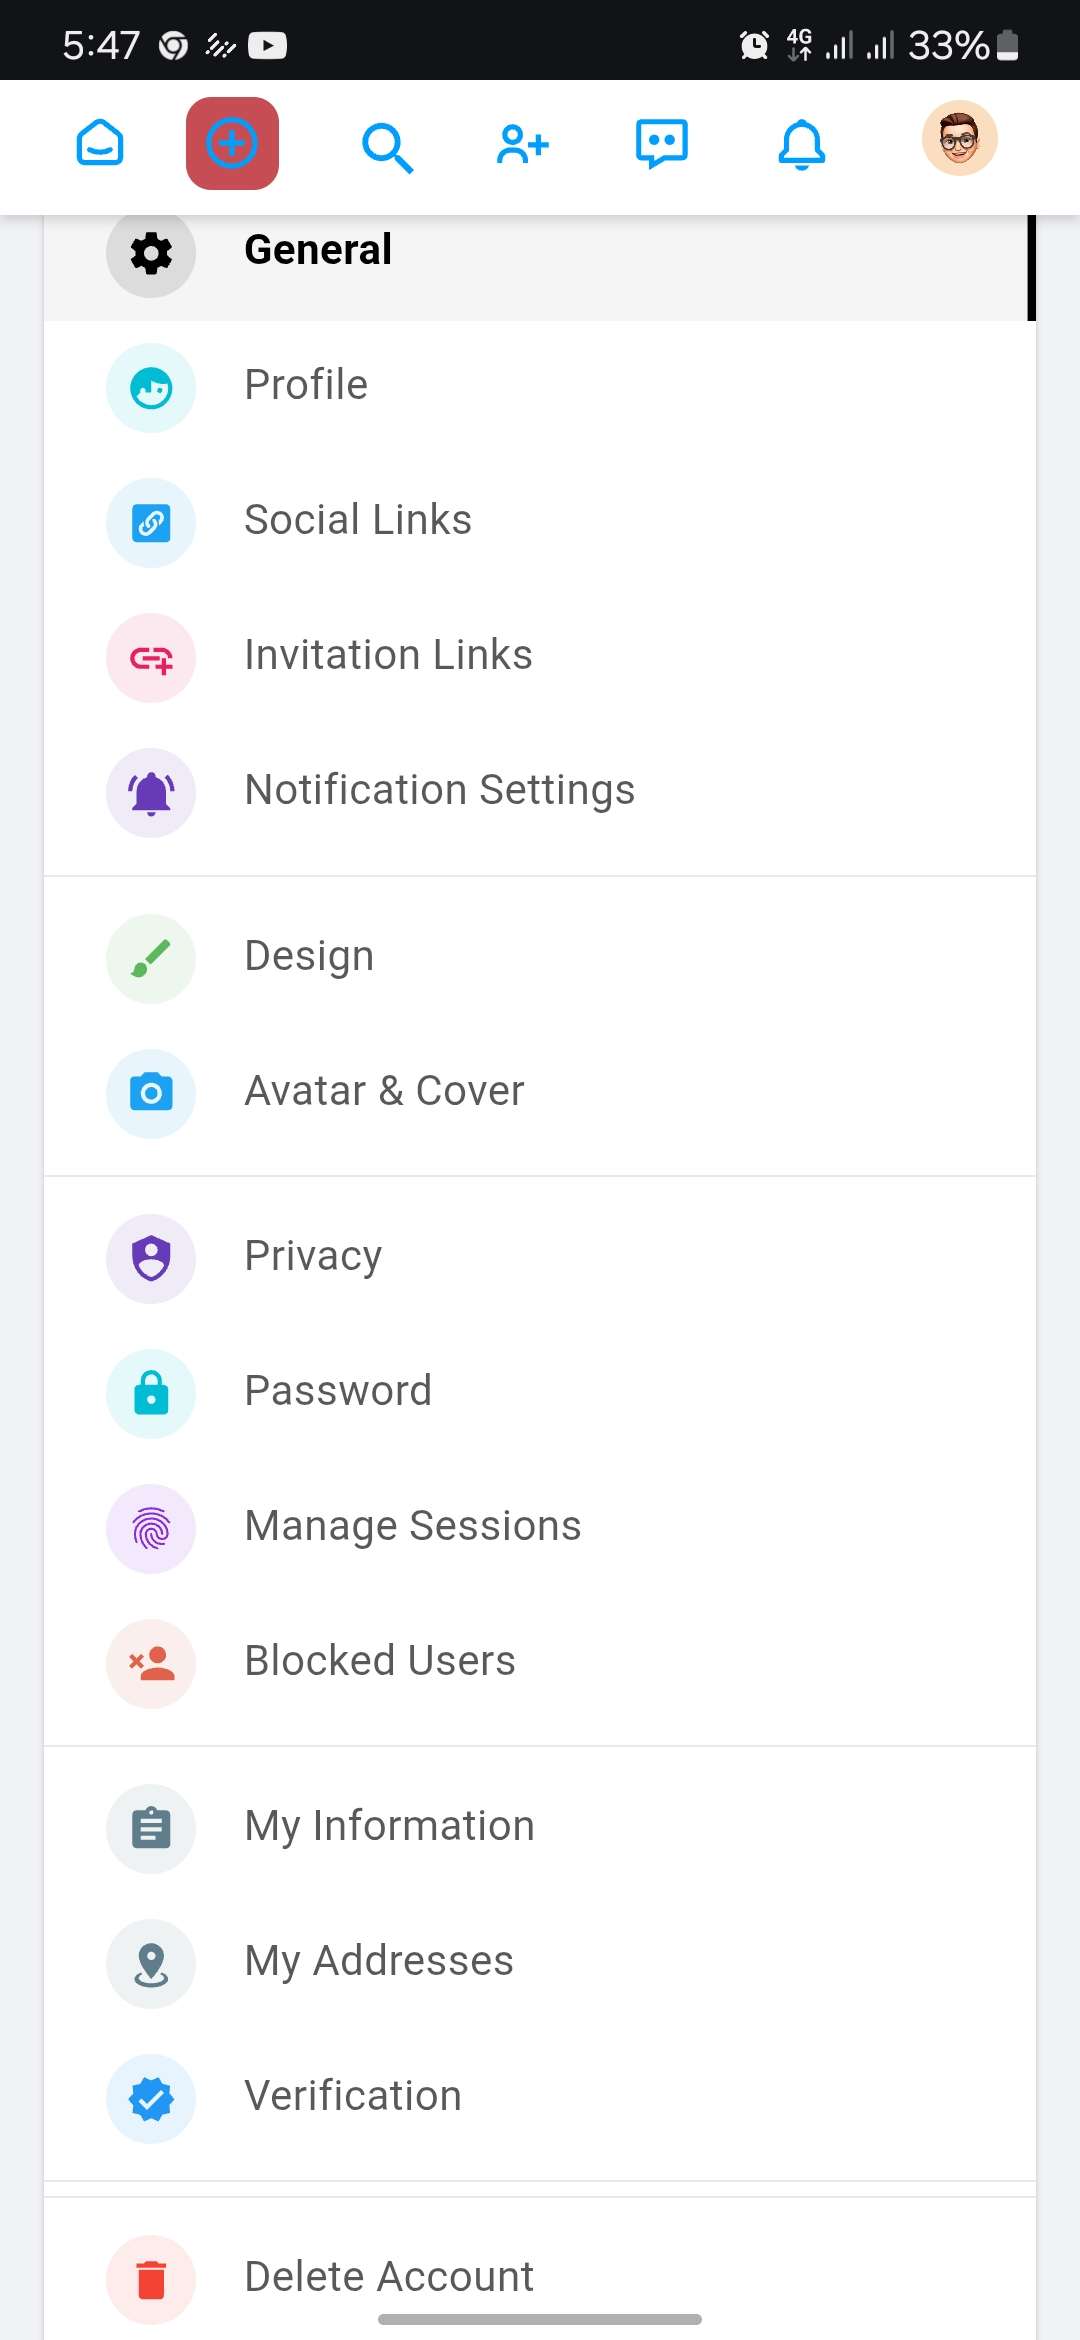Open search with the magnifier icon
Image resolution: width=1080 pixels, height=2340 pixels.
click(x=387, y=147)
